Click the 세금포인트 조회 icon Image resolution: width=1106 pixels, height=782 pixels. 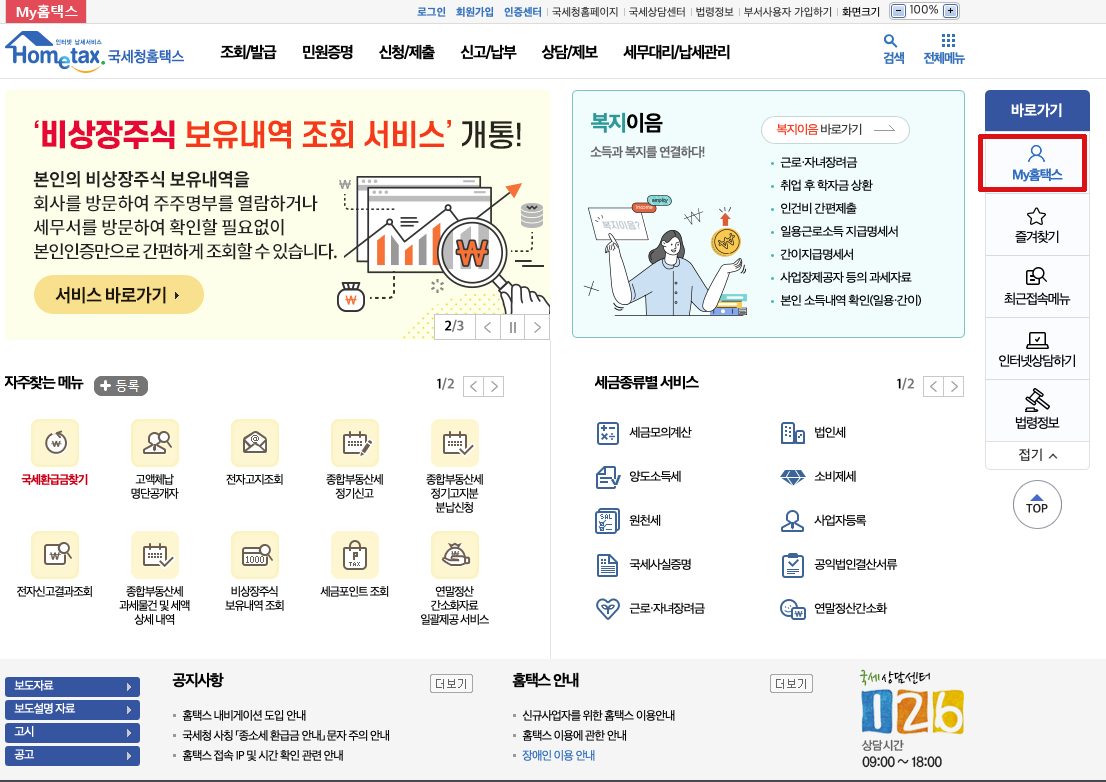[x=355, y=555]
